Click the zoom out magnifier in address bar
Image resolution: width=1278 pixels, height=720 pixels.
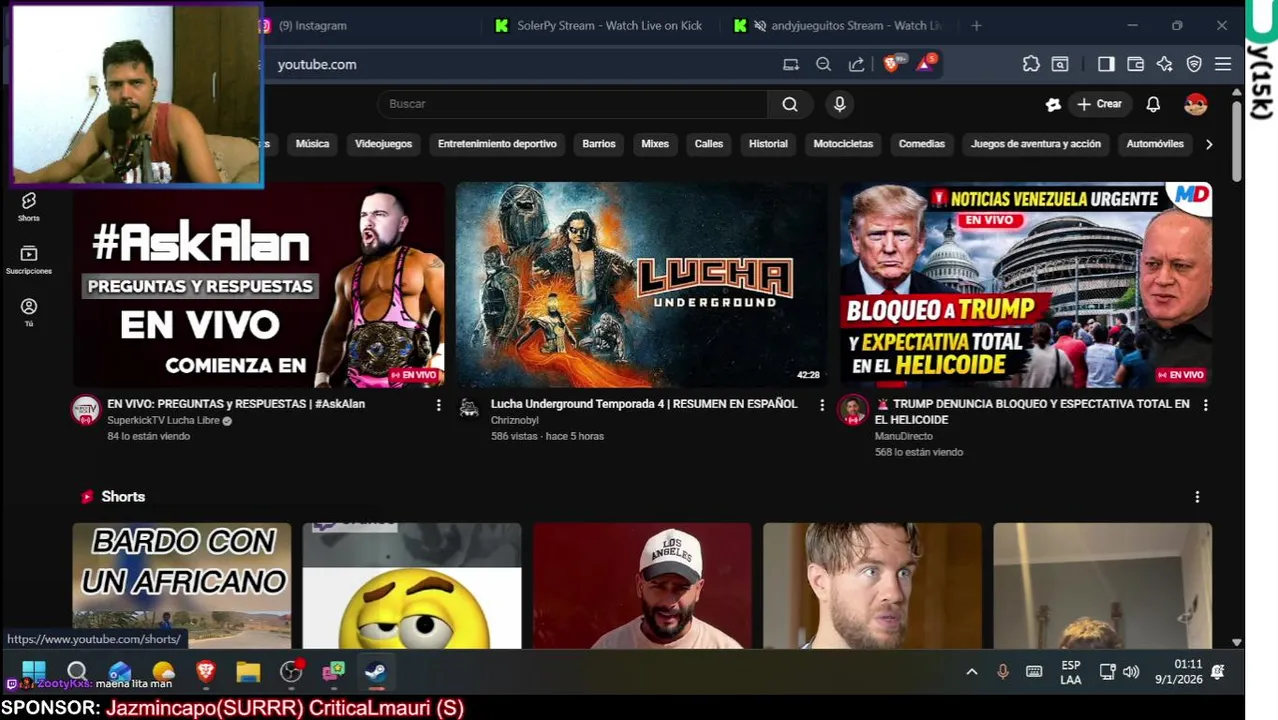[823, 64]
